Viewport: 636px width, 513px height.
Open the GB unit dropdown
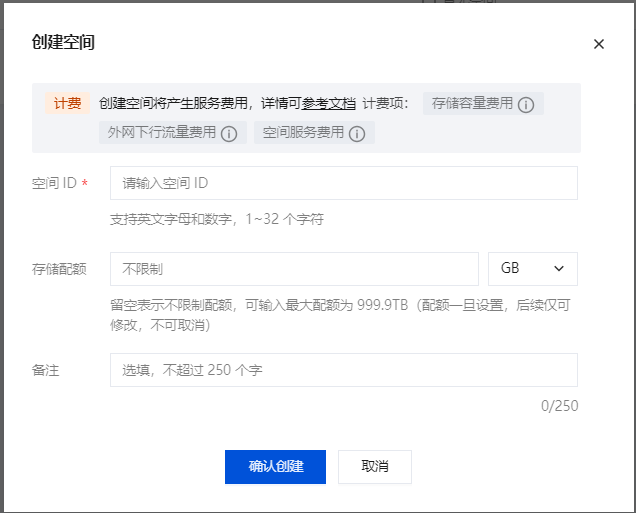tap(533, 269)
